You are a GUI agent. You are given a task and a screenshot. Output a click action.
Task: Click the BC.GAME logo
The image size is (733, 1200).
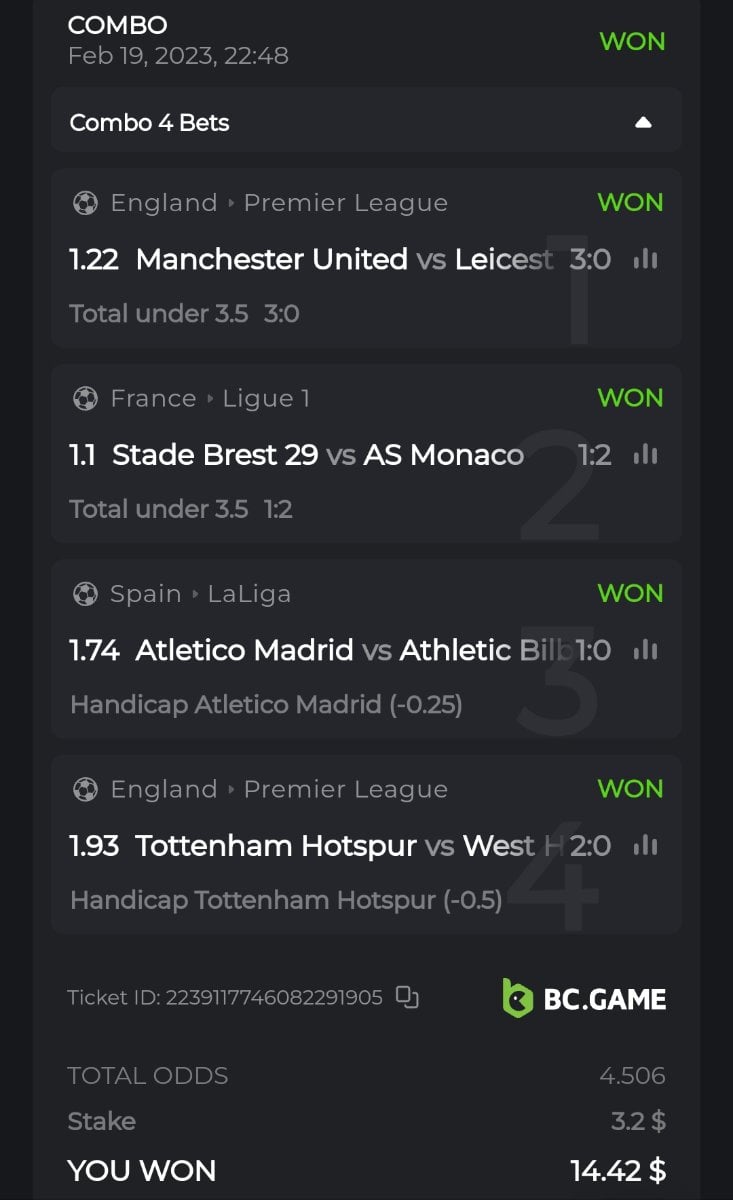point(584,998)
